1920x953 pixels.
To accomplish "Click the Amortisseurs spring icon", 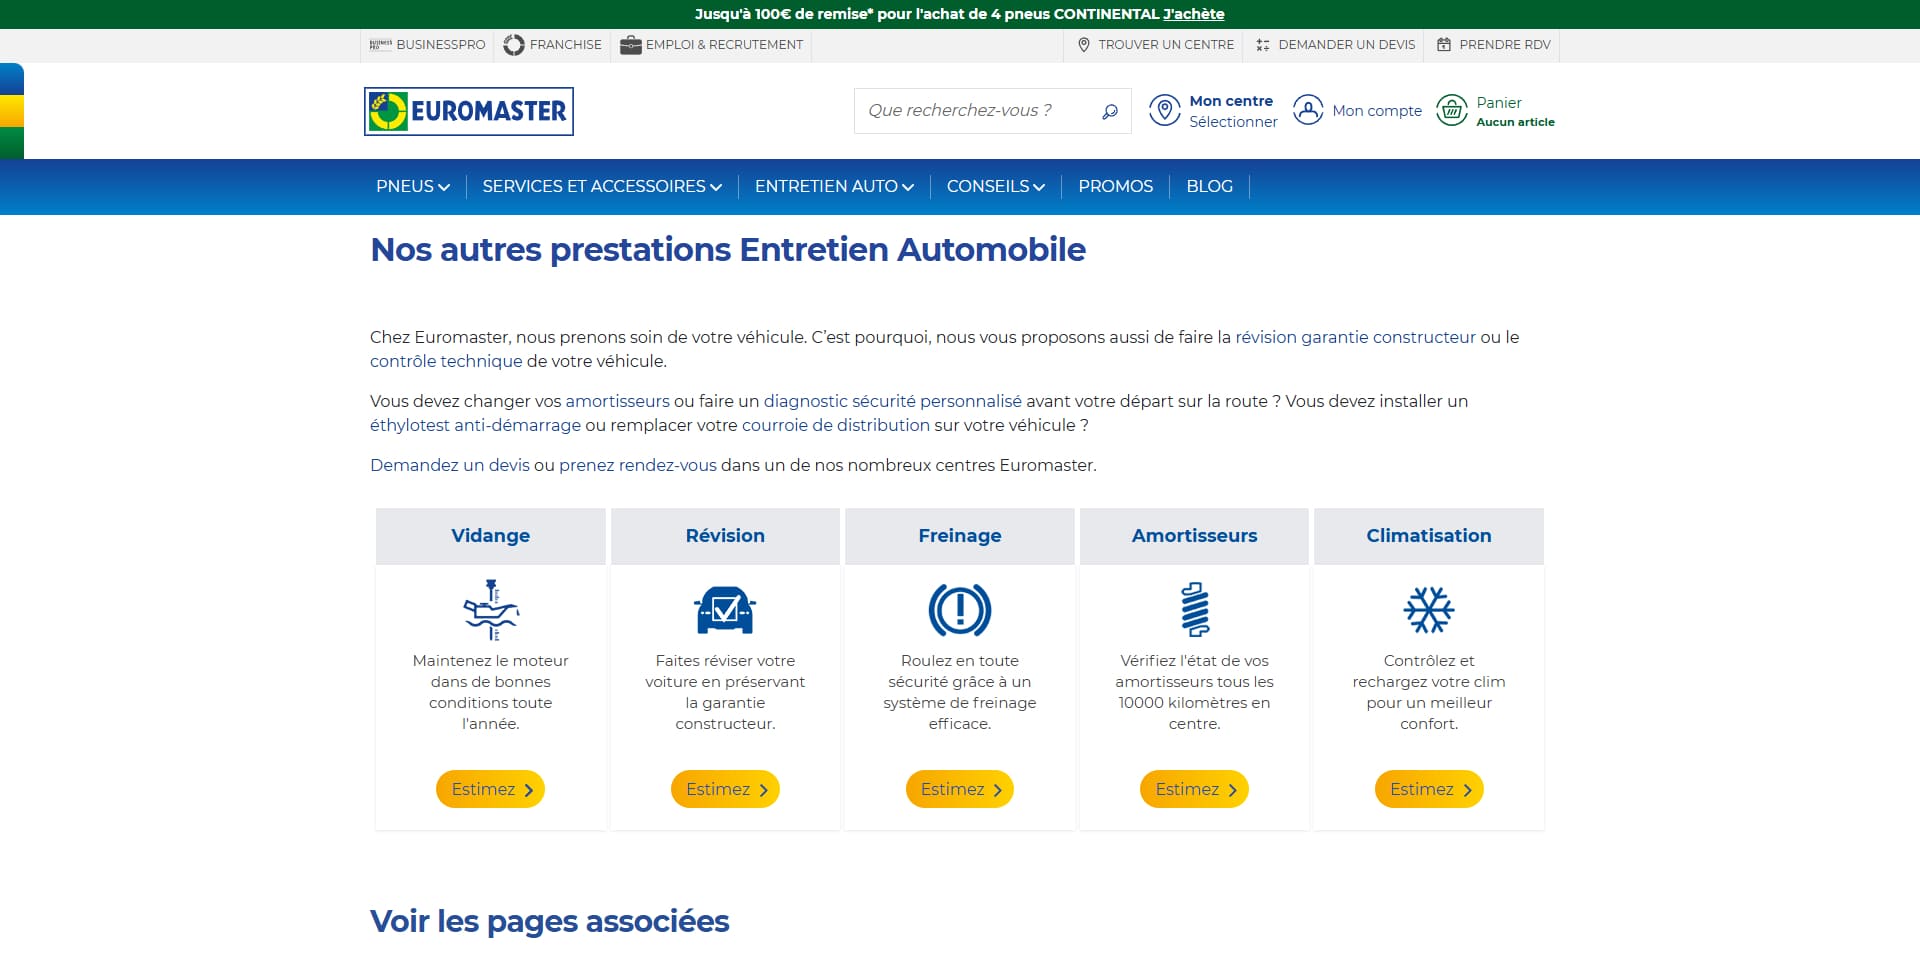I will 1195,609.
